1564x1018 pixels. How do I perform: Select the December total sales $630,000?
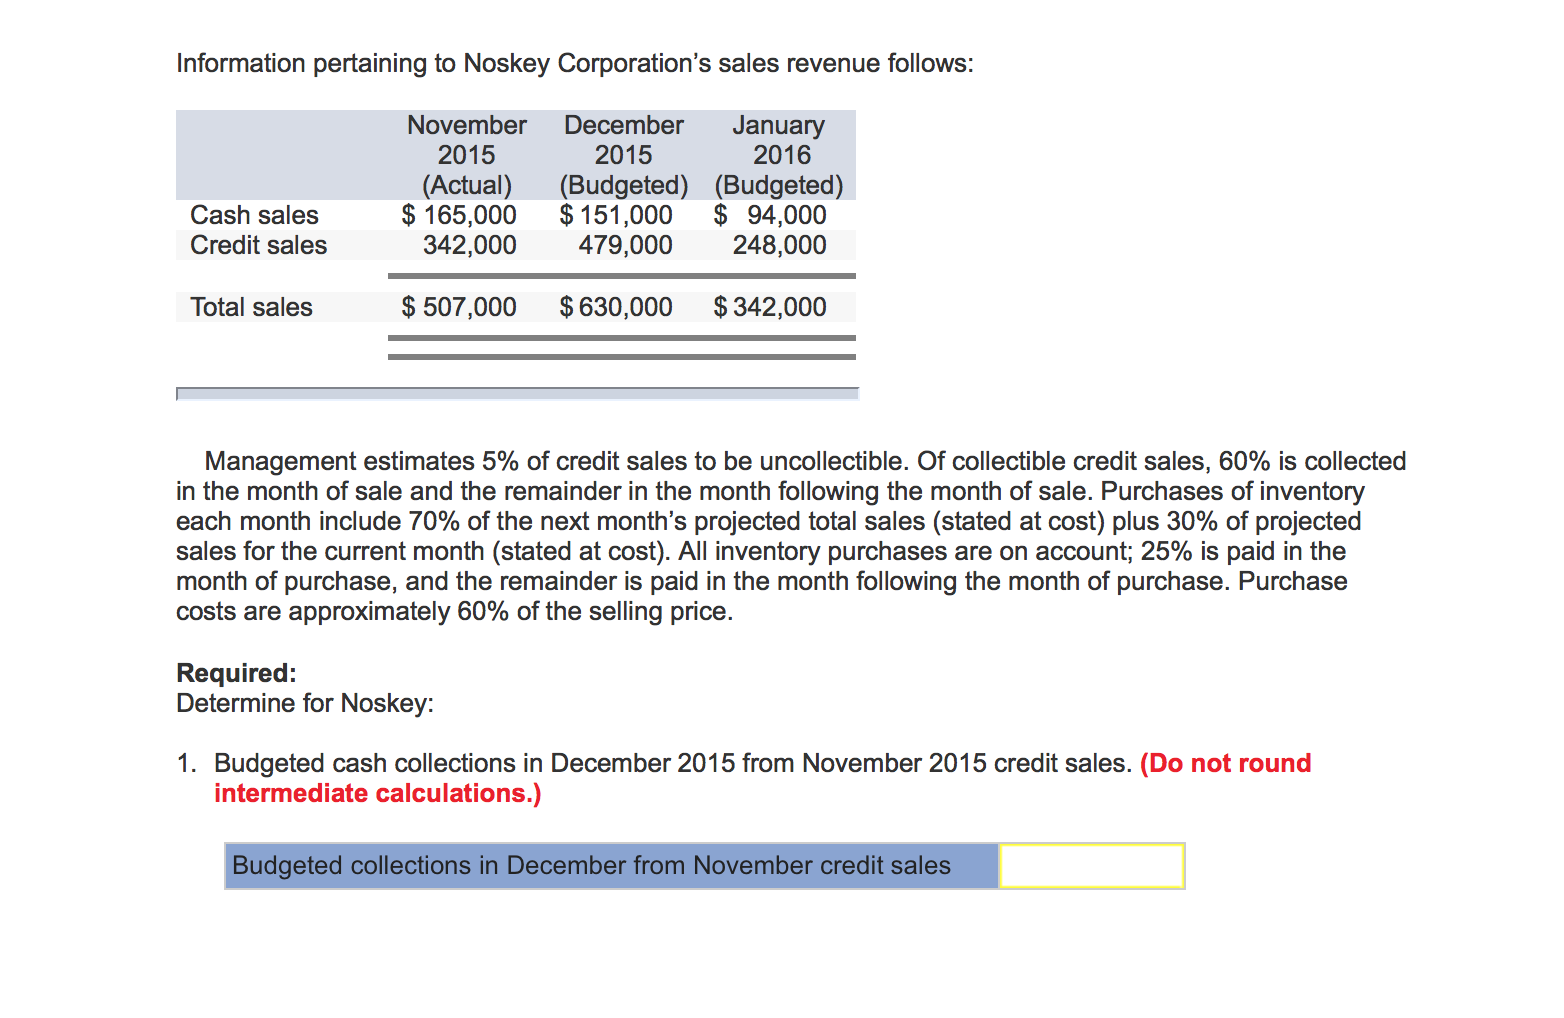click(616, 307)
